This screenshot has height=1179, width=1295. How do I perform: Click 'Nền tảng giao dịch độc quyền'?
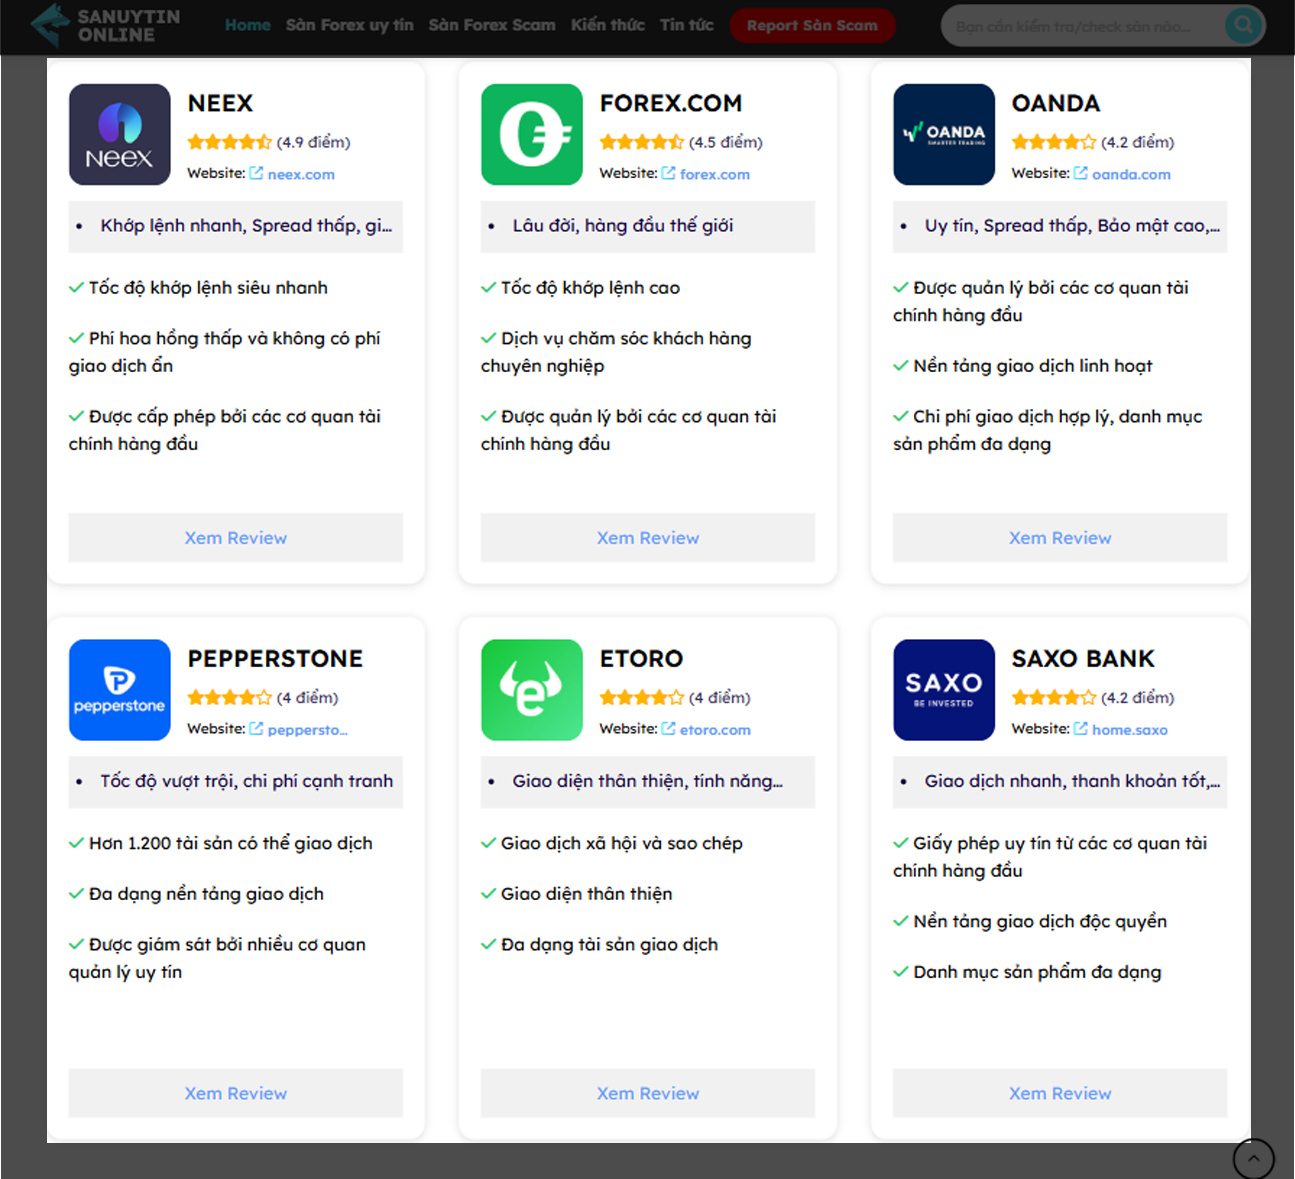click(x=1040, y=921)
